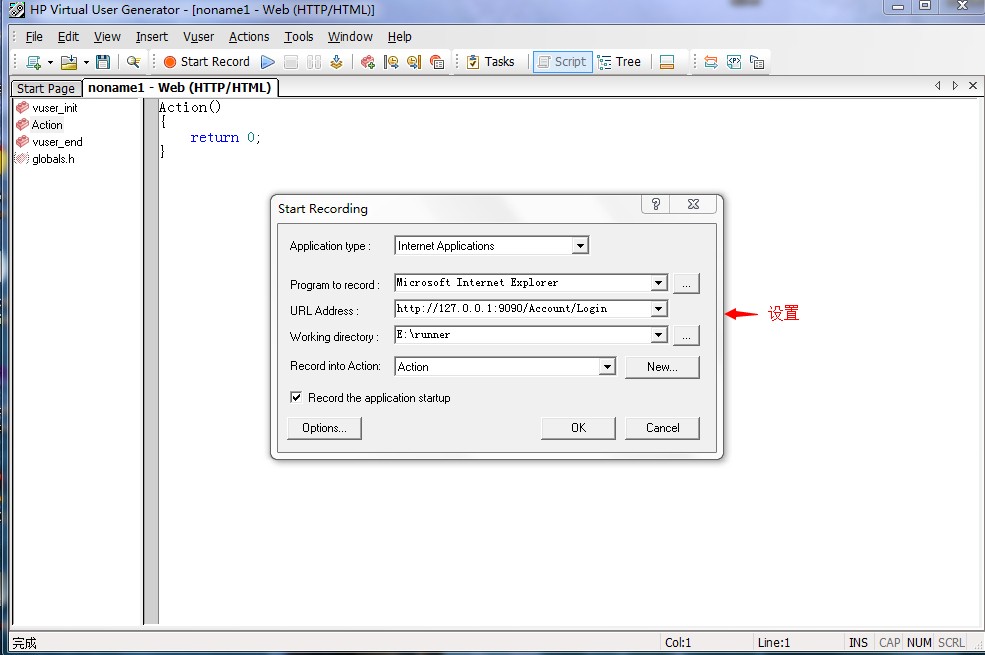
Task: Open the Insert menu
Action: [152, 37]
